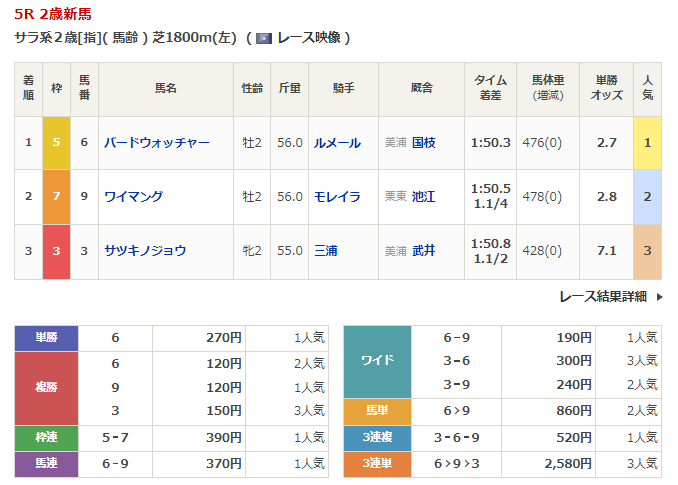Click the race video camera icon
This screenshot has height=485, width=678.
click(x=264, y=38)
